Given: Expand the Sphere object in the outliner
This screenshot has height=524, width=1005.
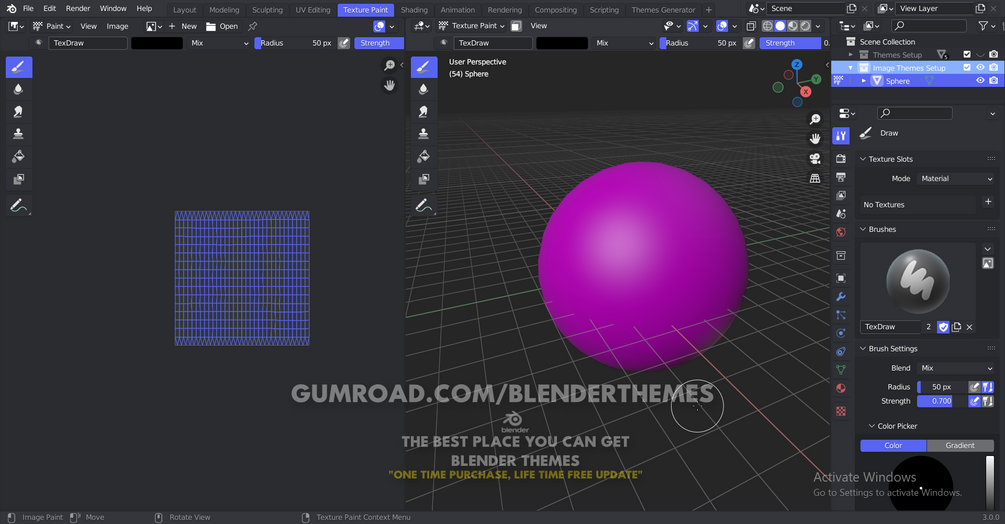Looking at the screenshot, I should 863,81.
